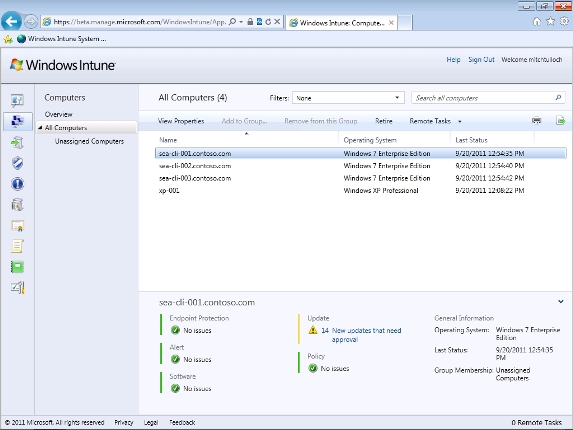Open browser favorites star icon
The height and width of the screenshot is (430, 573).
pyautogui.click(x=550, y=22)
